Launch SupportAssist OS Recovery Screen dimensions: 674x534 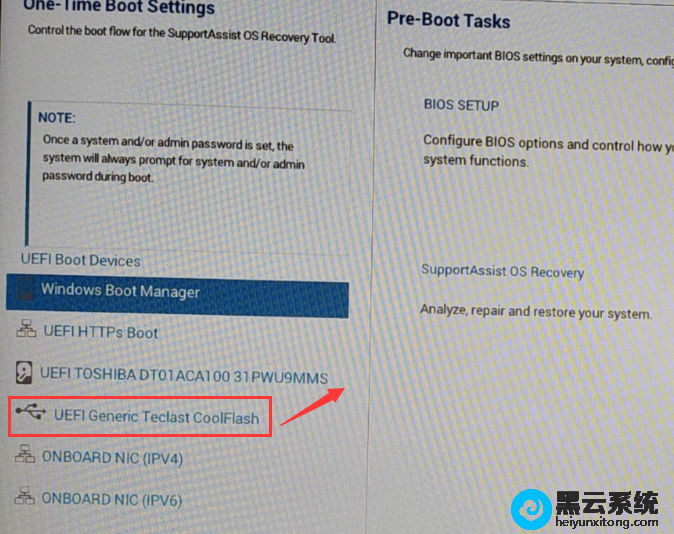[x=502, y=272]
